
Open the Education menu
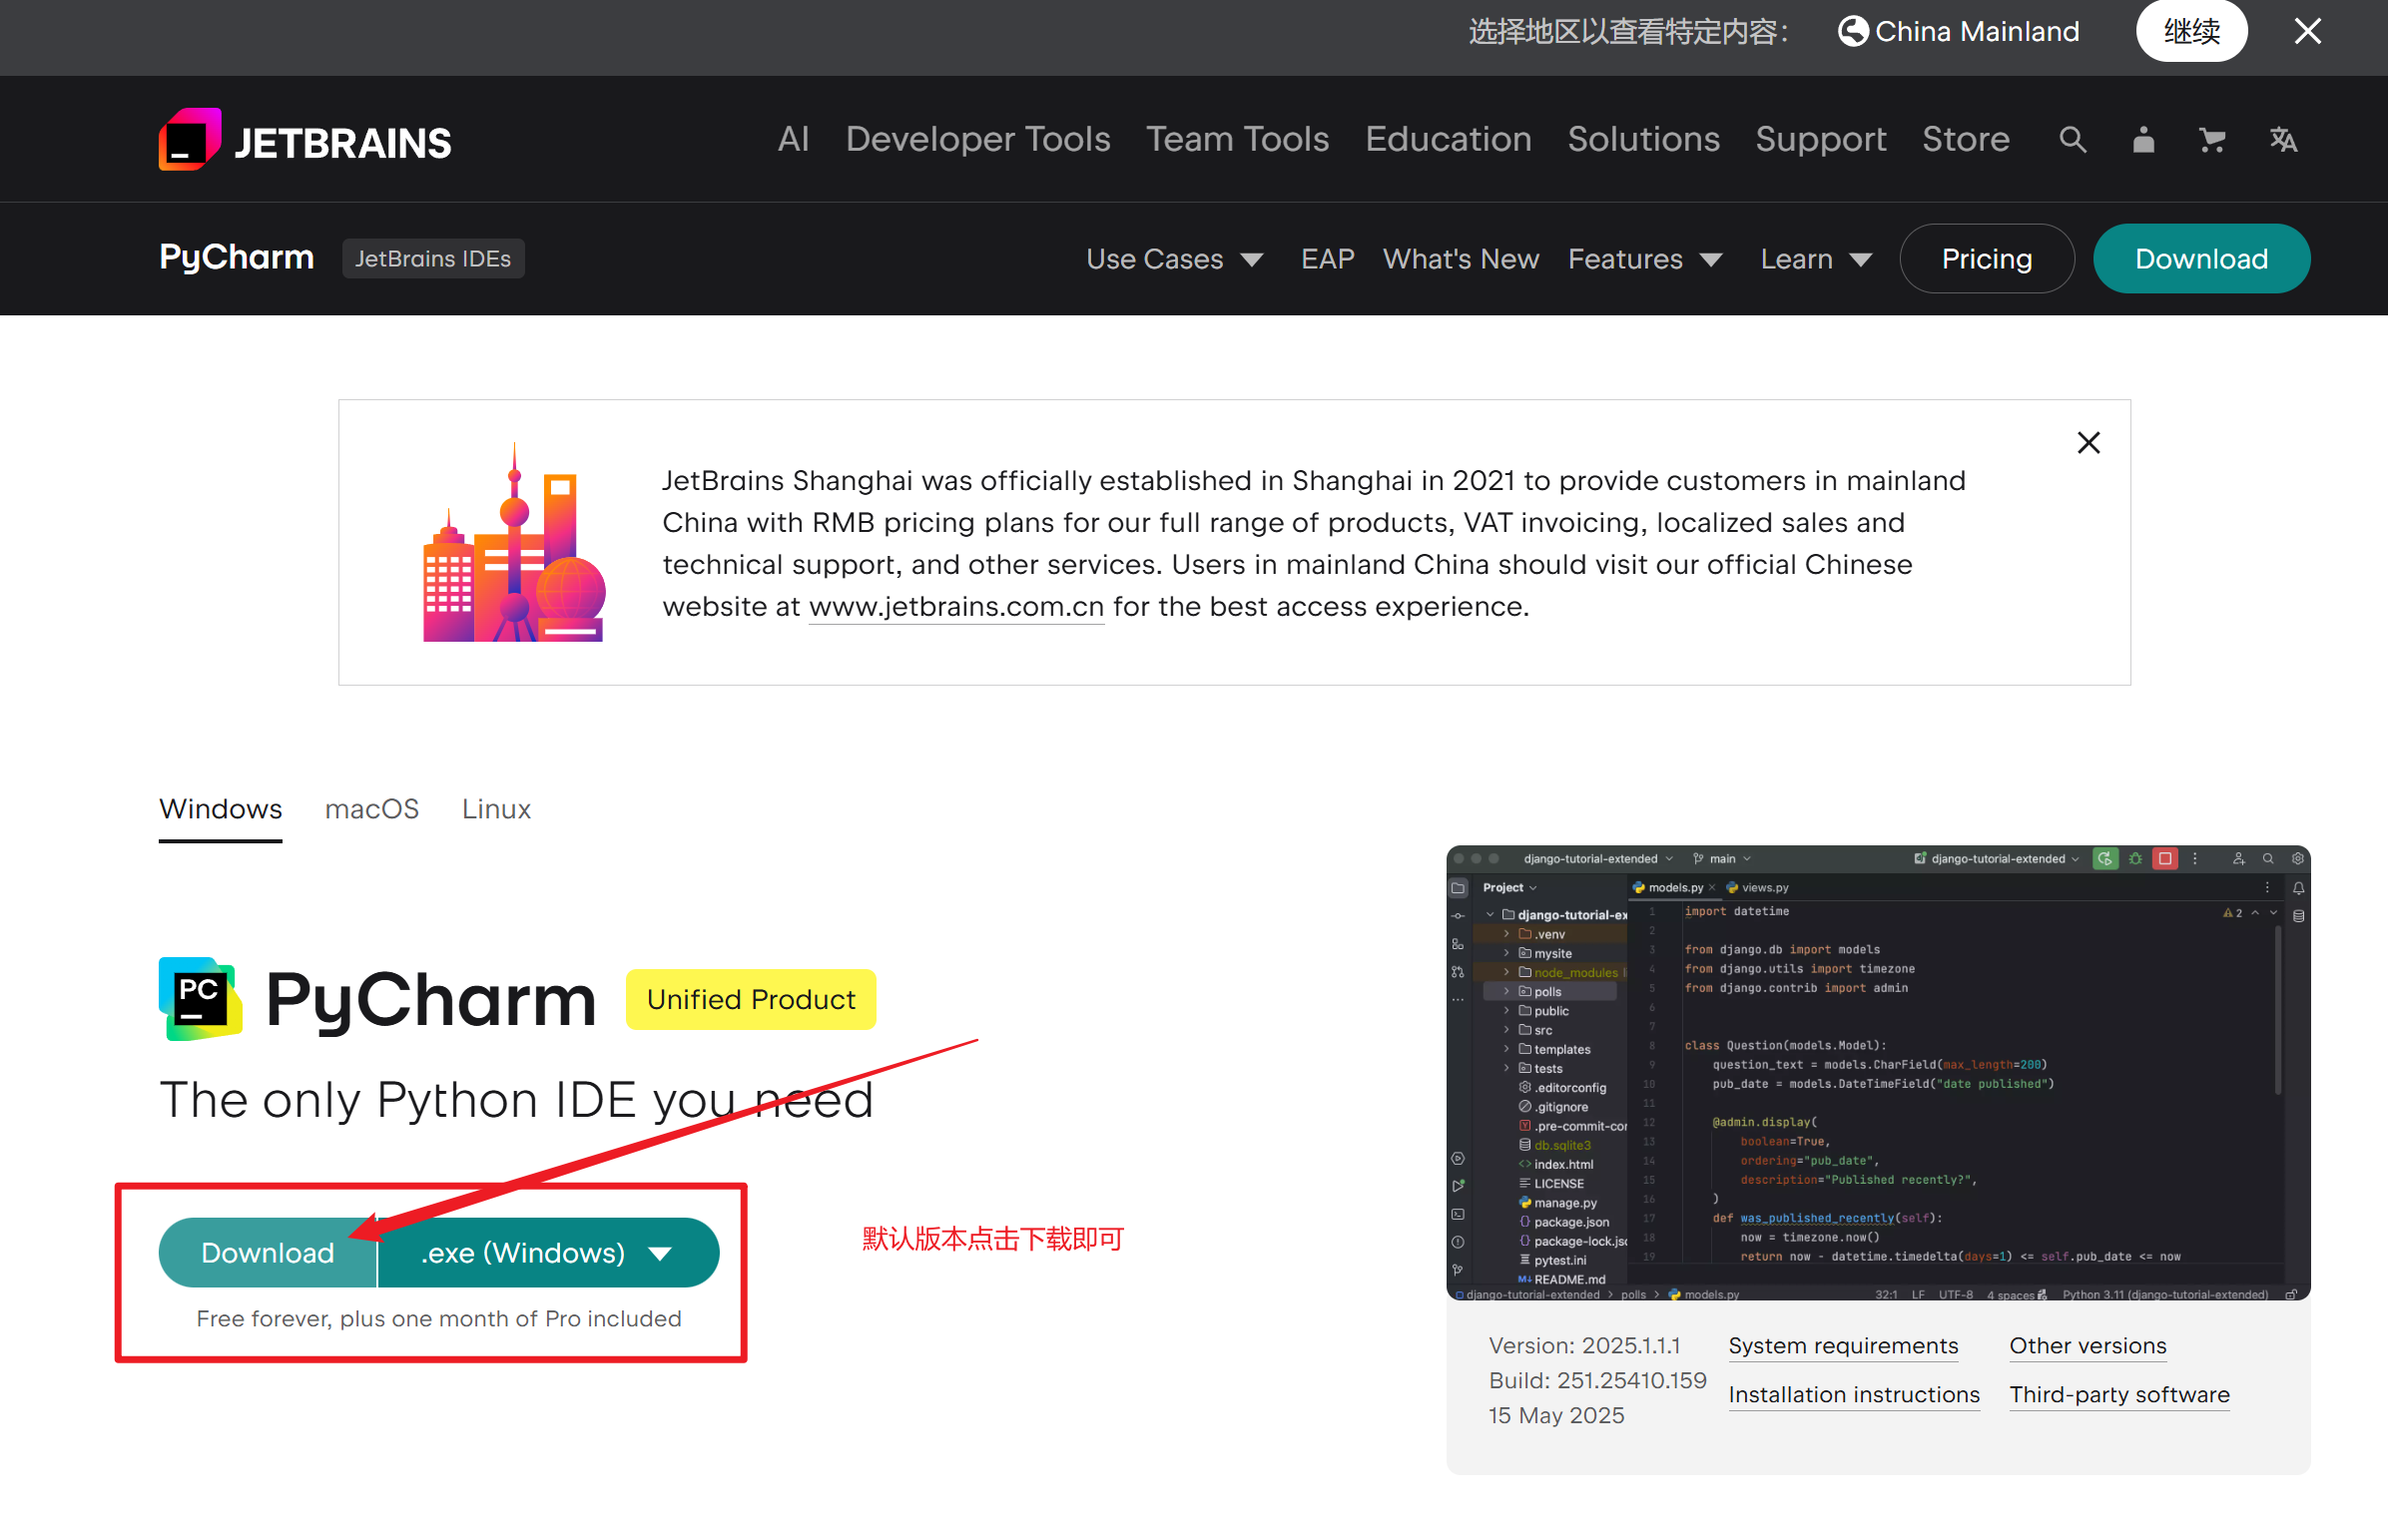coord(1448,139)
